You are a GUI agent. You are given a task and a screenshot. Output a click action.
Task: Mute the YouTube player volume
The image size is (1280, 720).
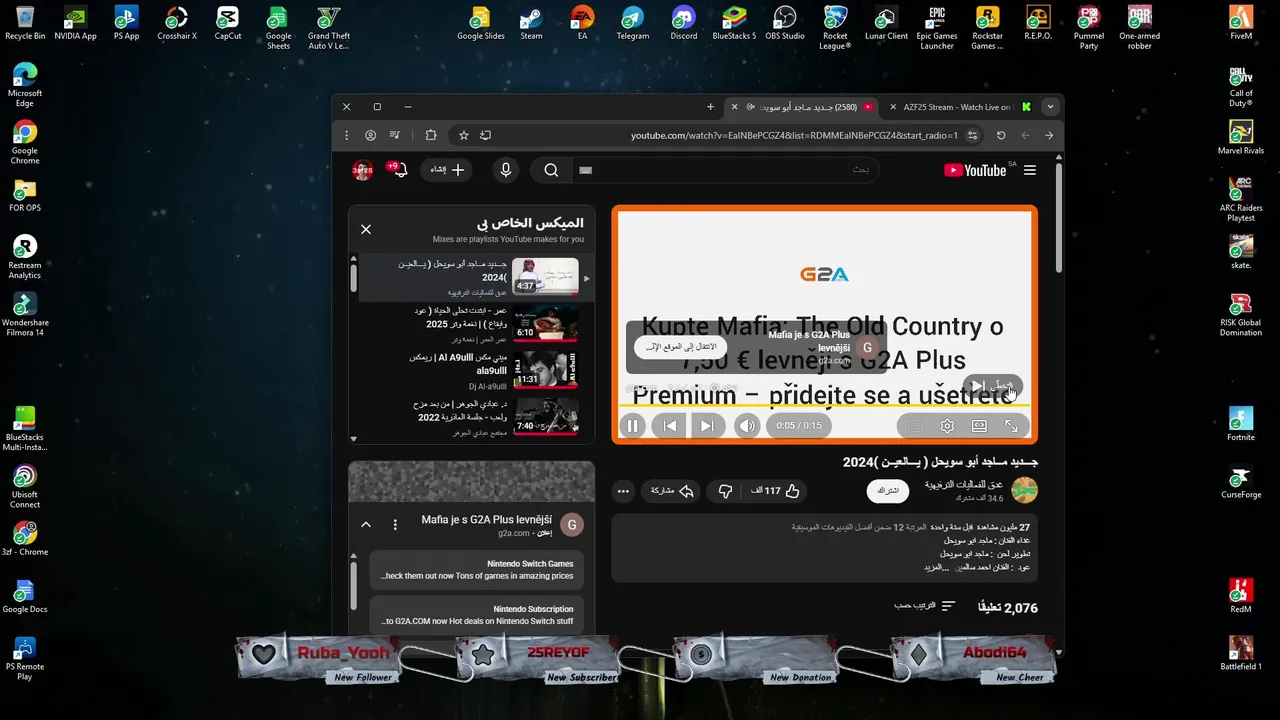coord(747,426)
